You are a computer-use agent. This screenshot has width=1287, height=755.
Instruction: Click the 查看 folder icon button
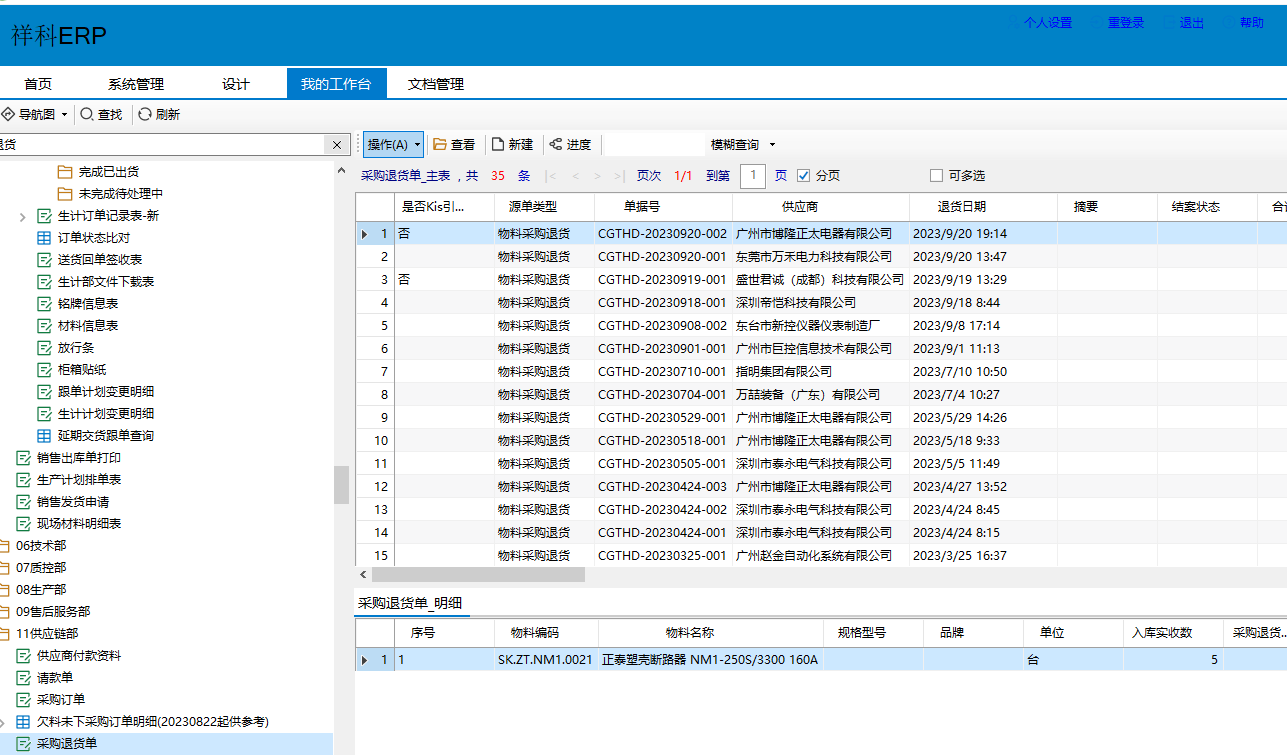point(439,145)
